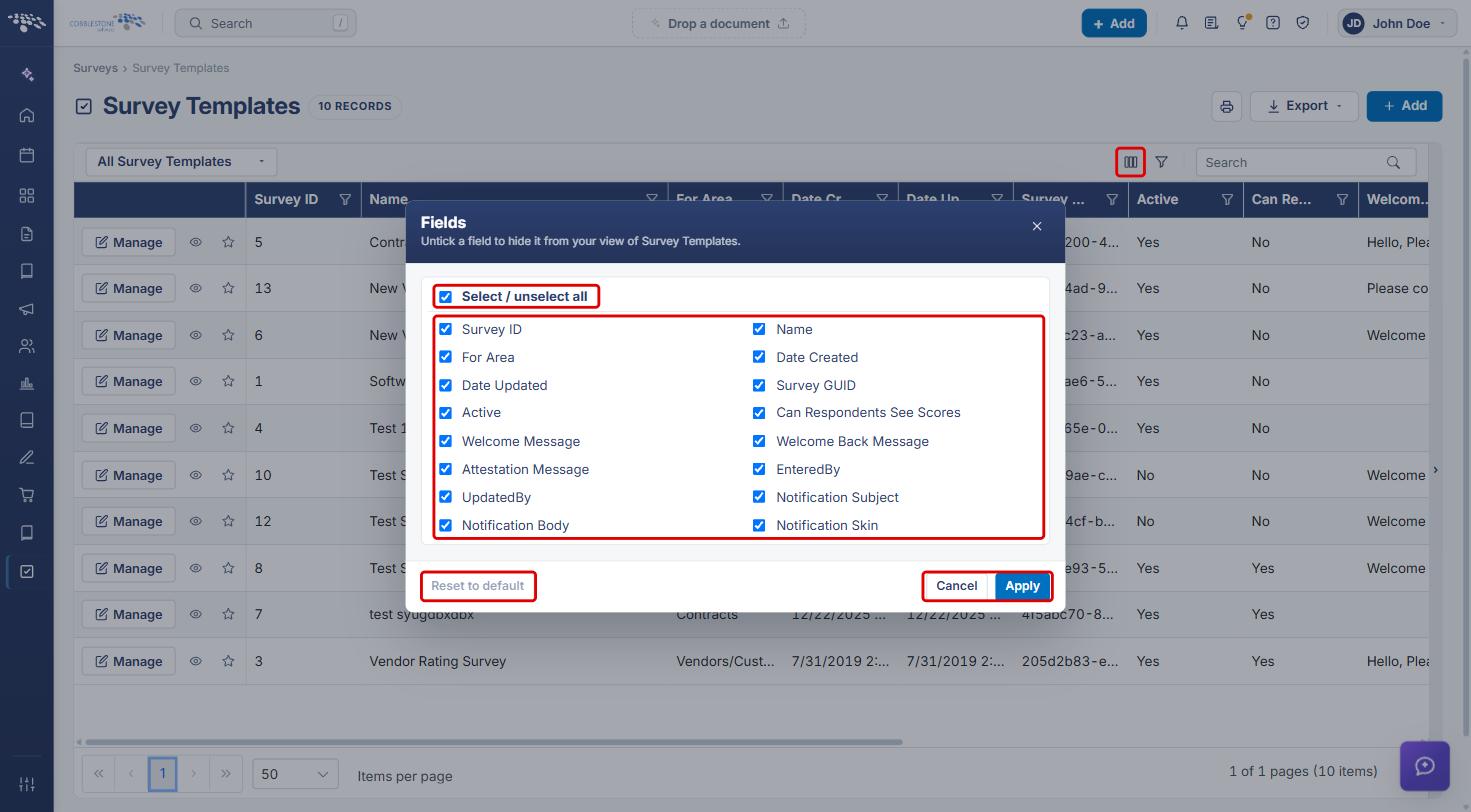
Task: Open the settings sliders icon at sidebar bottom
Action: coord(27,784)
